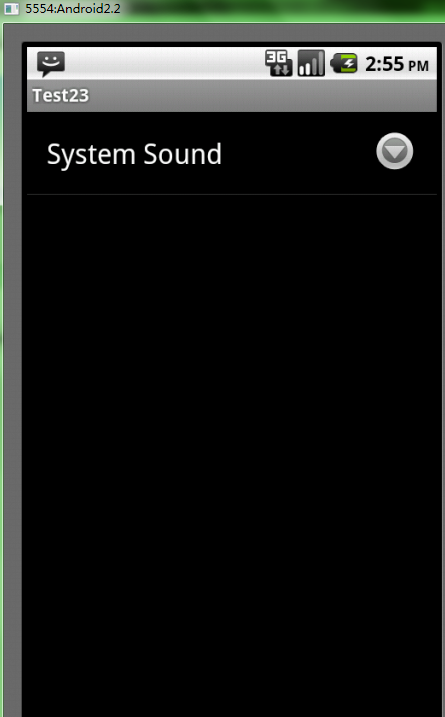
Task: Click the PM indicator next to clock
Action: point(418,66)
